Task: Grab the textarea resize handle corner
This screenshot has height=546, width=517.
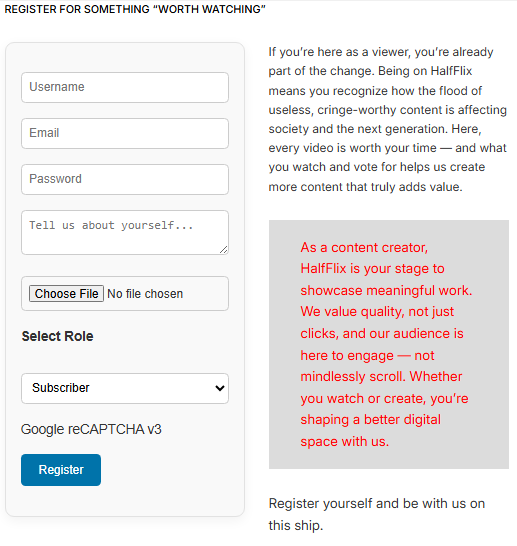Action: click(x=224, y=250)
